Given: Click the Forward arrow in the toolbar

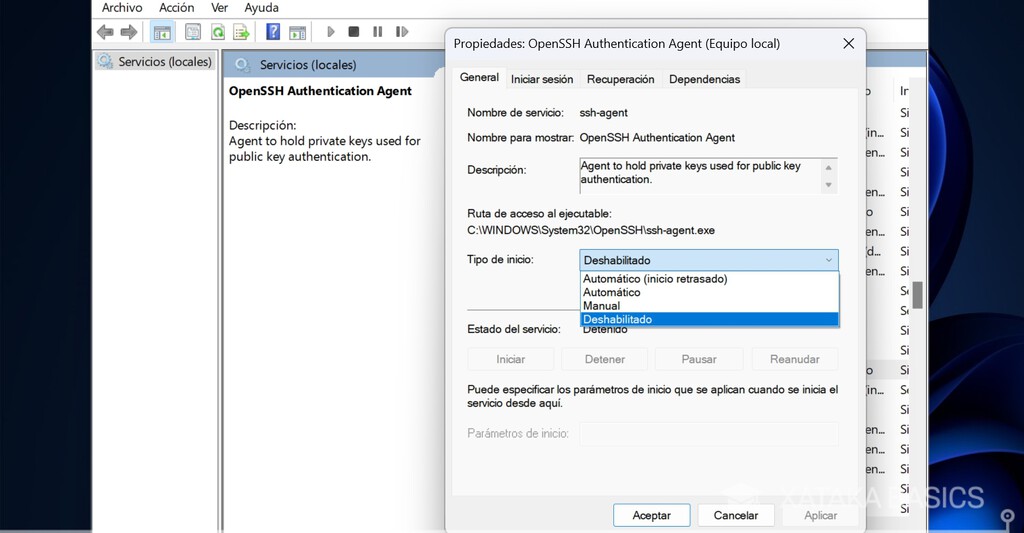Looking at the screenshot, I should 129,32.
